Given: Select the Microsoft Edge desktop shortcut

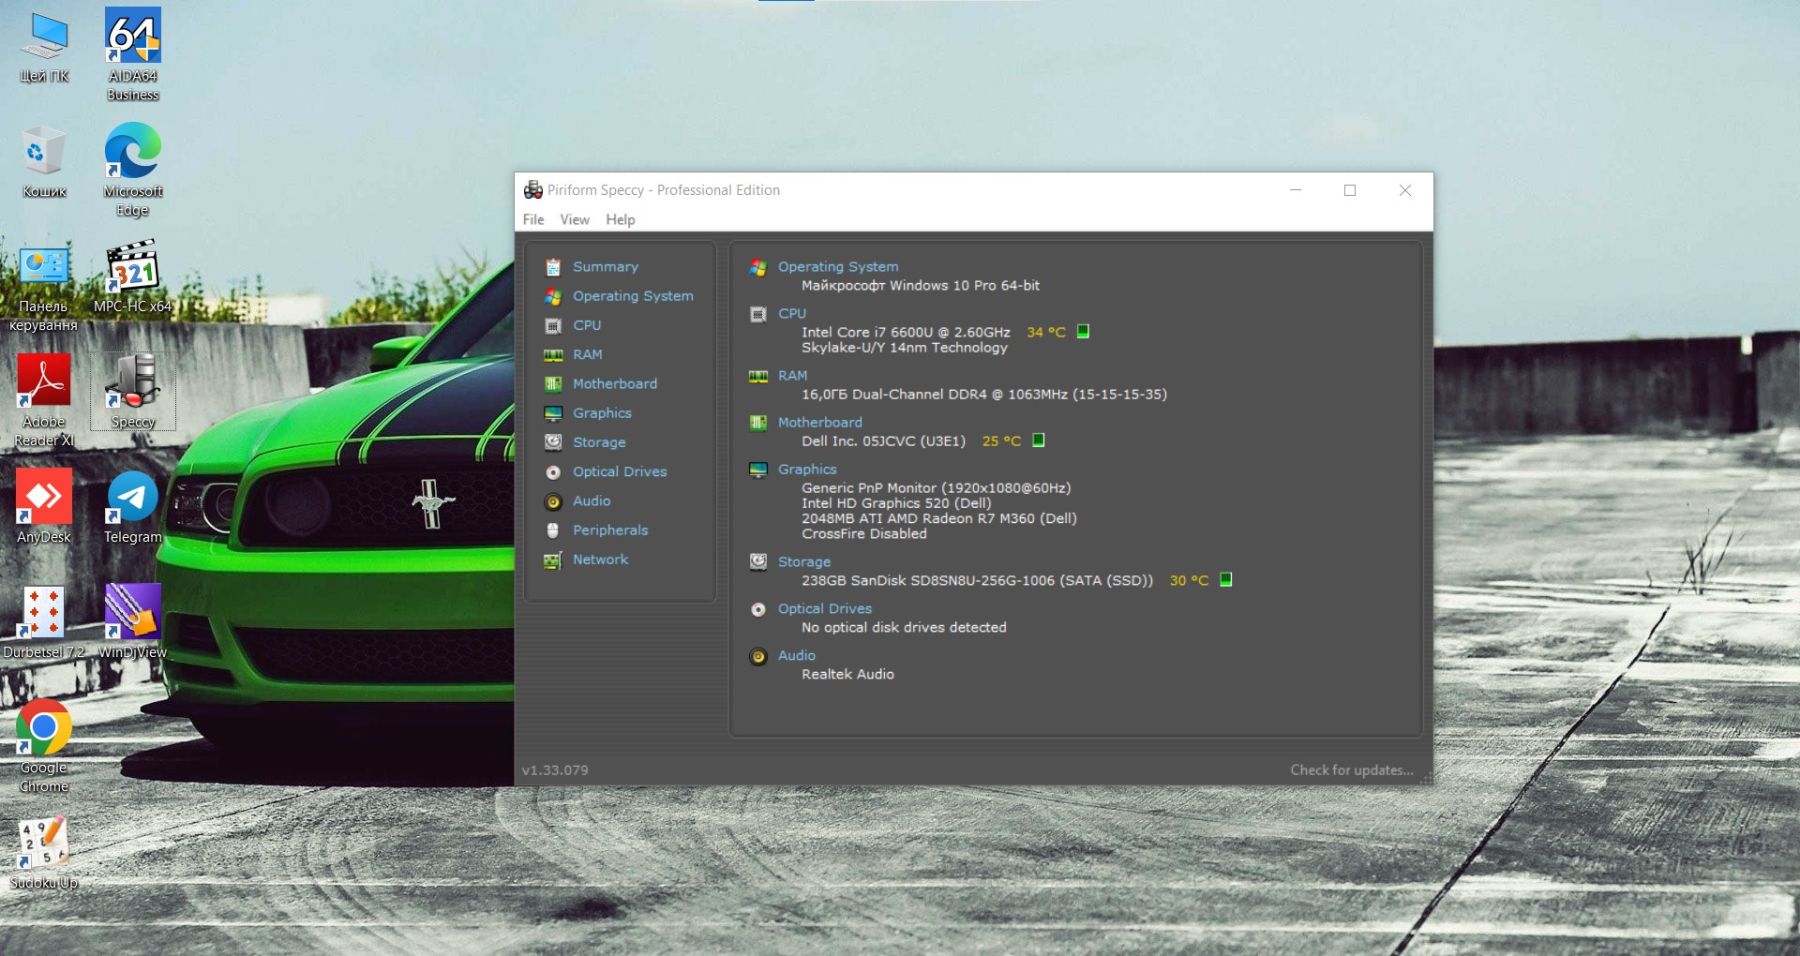Looking at the screenshot, I should click(x=133, y=170).
